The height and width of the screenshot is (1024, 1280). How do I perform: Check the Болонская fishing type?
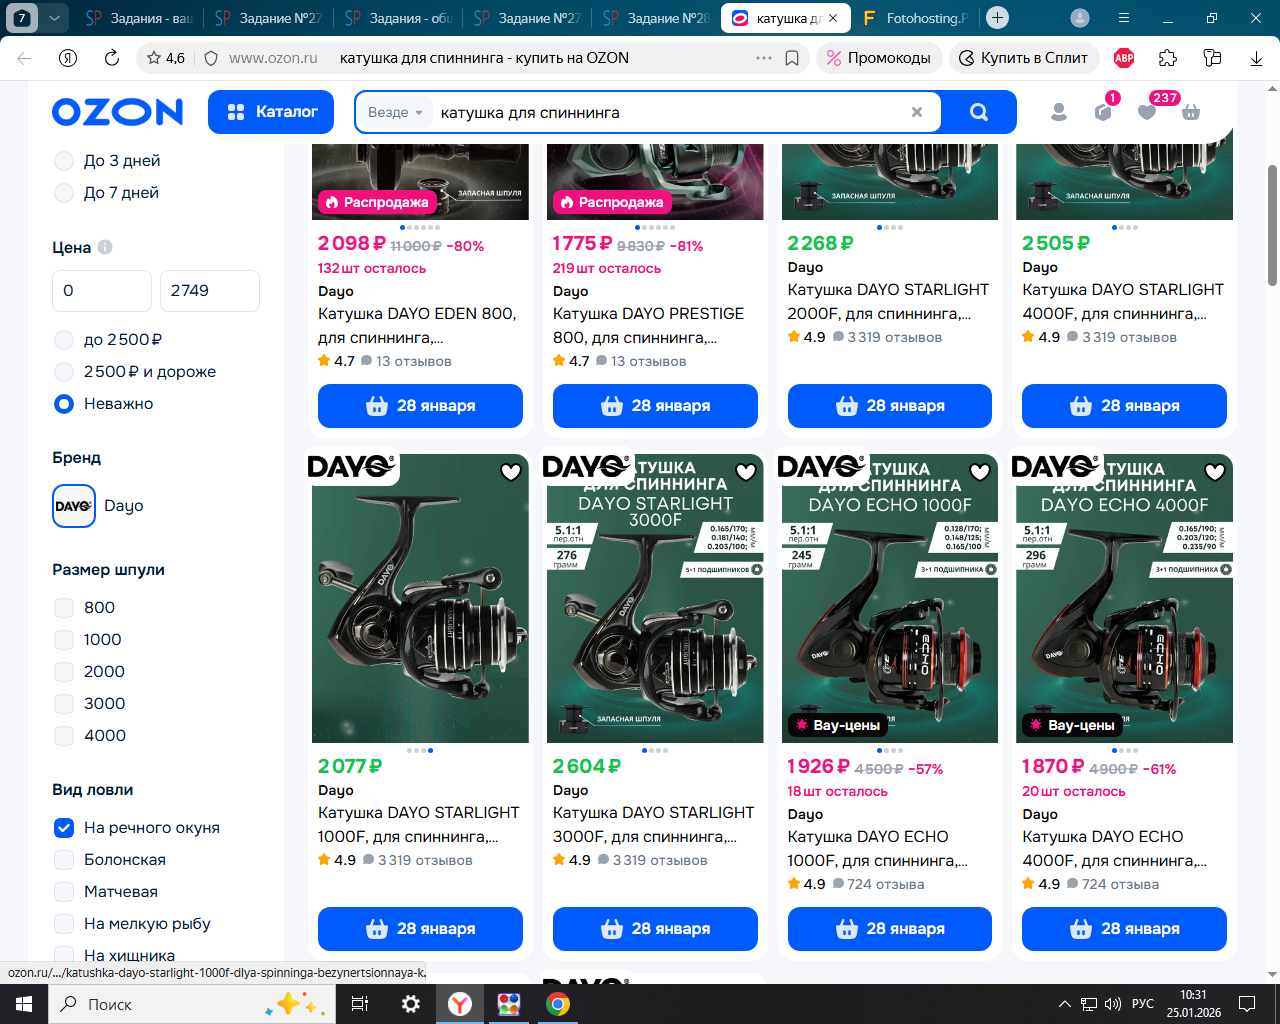[x=64, y=860]
